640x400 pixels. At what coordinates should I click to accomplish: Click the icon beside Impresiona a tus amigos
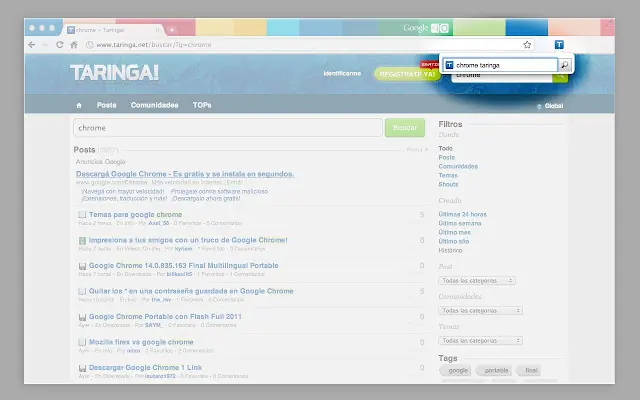click(82, 240)
